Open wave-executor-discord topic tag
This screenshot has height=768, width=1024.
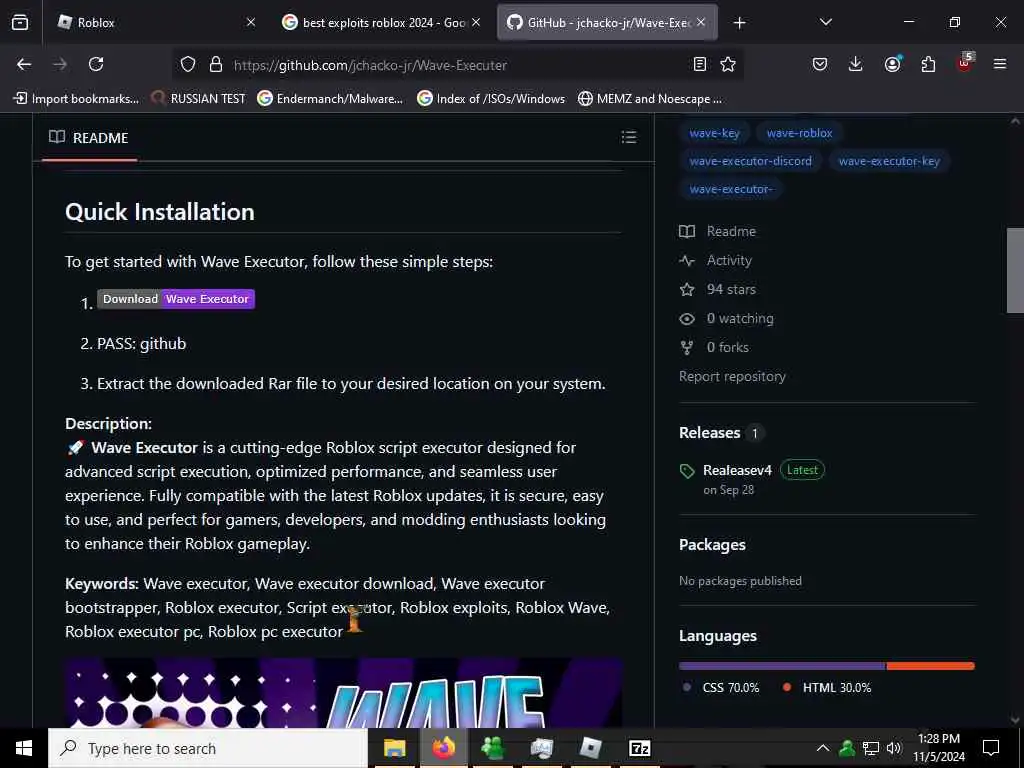pos(750,161)
